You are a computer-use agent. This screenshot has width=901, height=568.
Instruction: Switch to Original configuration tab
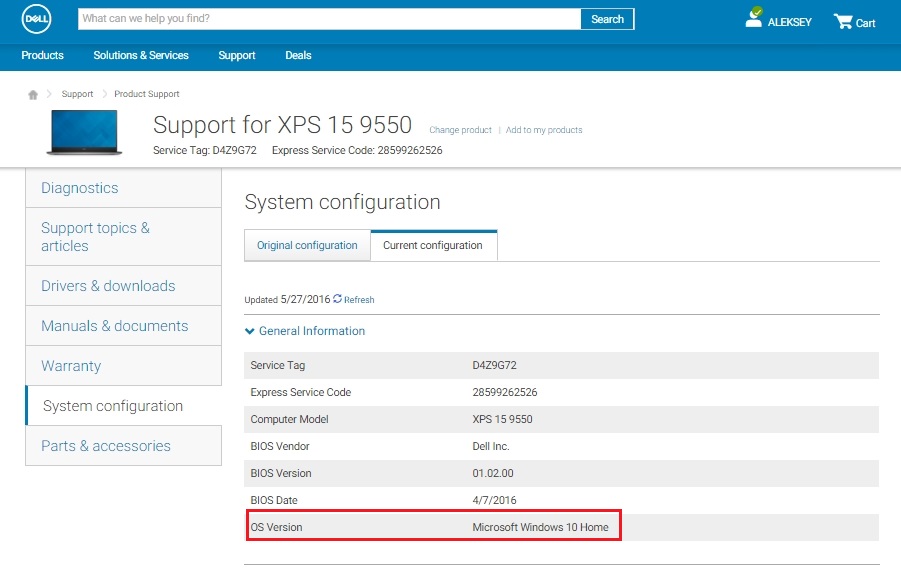307,245
